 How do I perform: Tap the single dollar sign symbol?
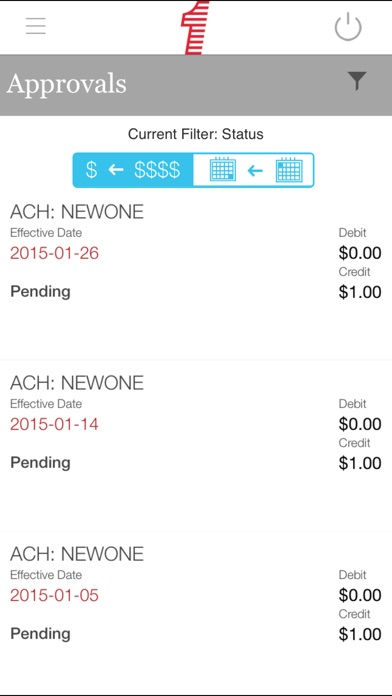tap(91, 170)
